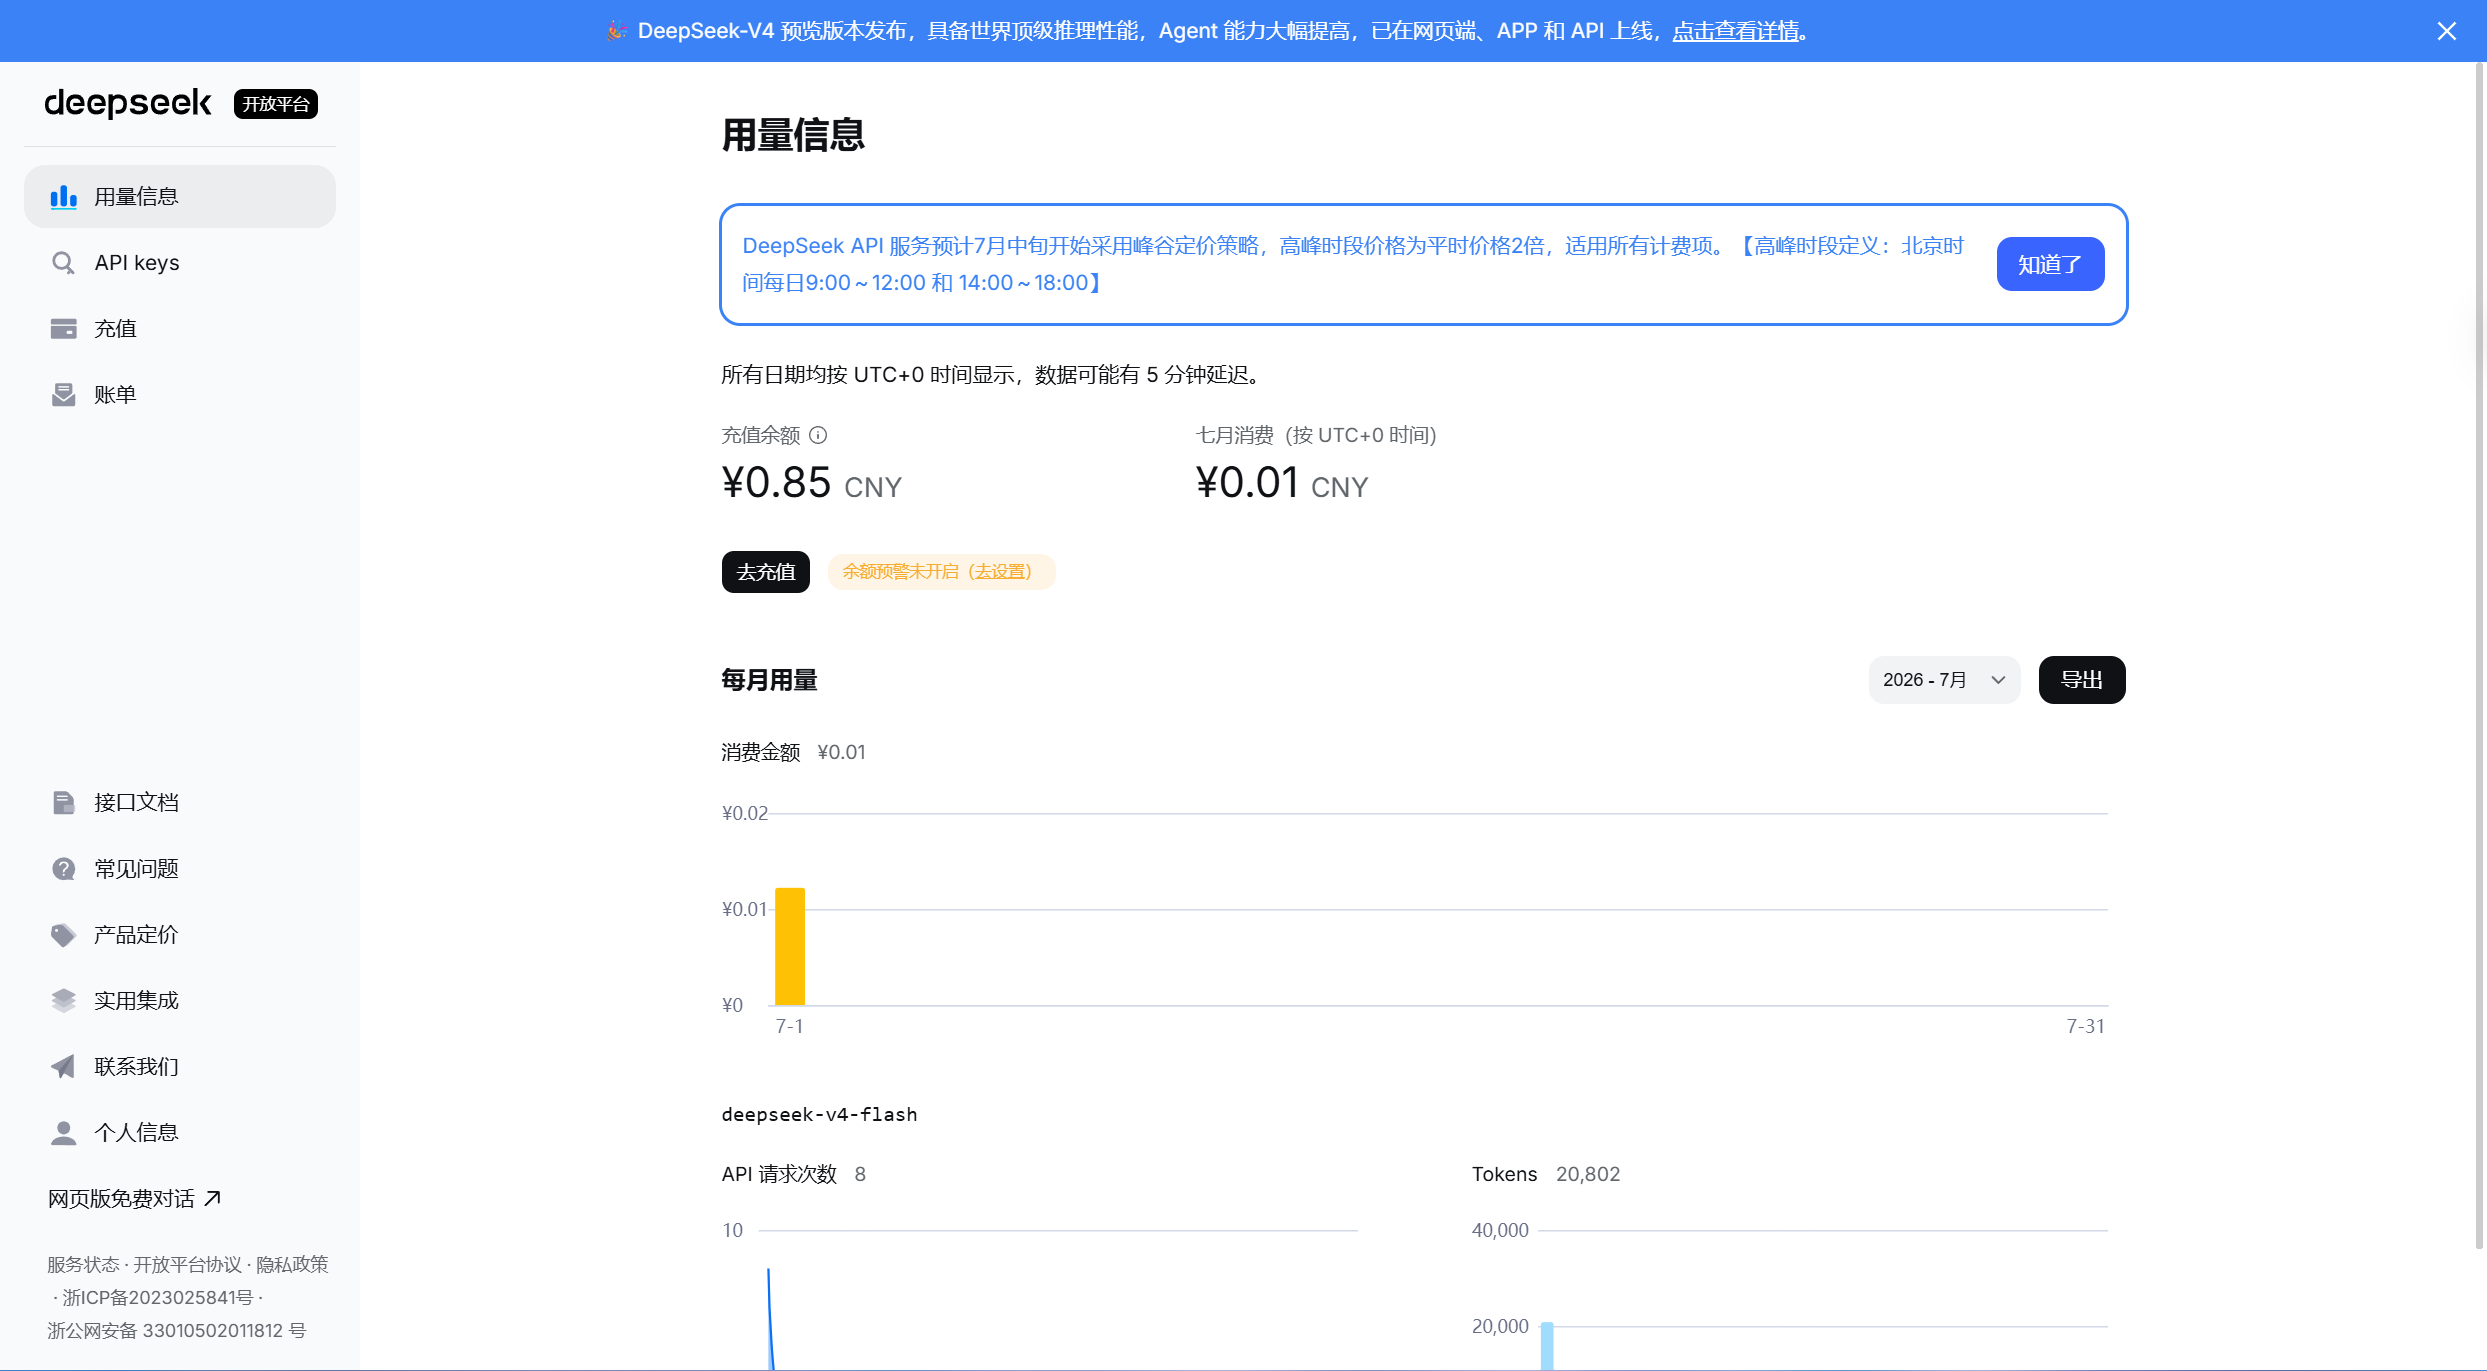Click the DeepSeek API 峰谷定价 notice text
The image size is (2487, 1371).
[x=1353, y=264]
